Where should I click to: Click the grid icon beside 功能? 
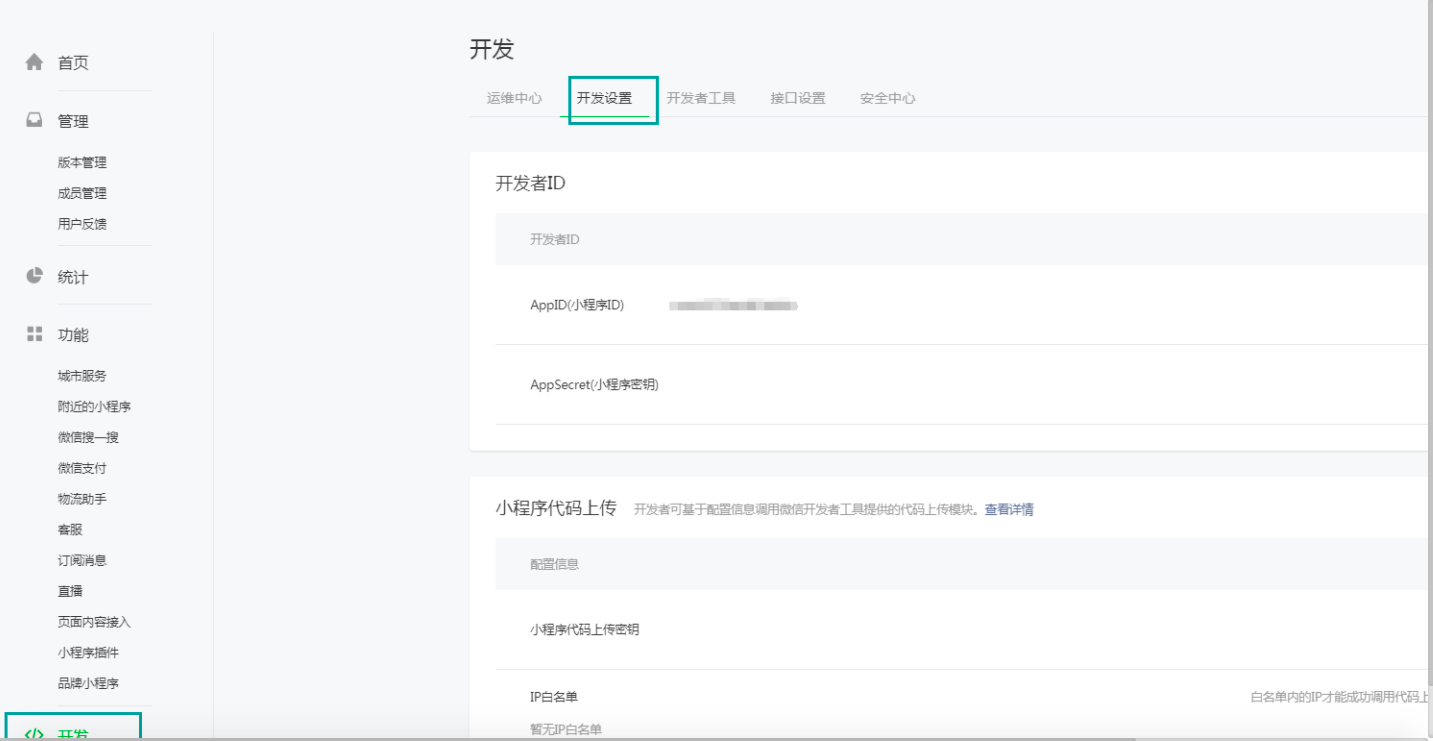34,334
